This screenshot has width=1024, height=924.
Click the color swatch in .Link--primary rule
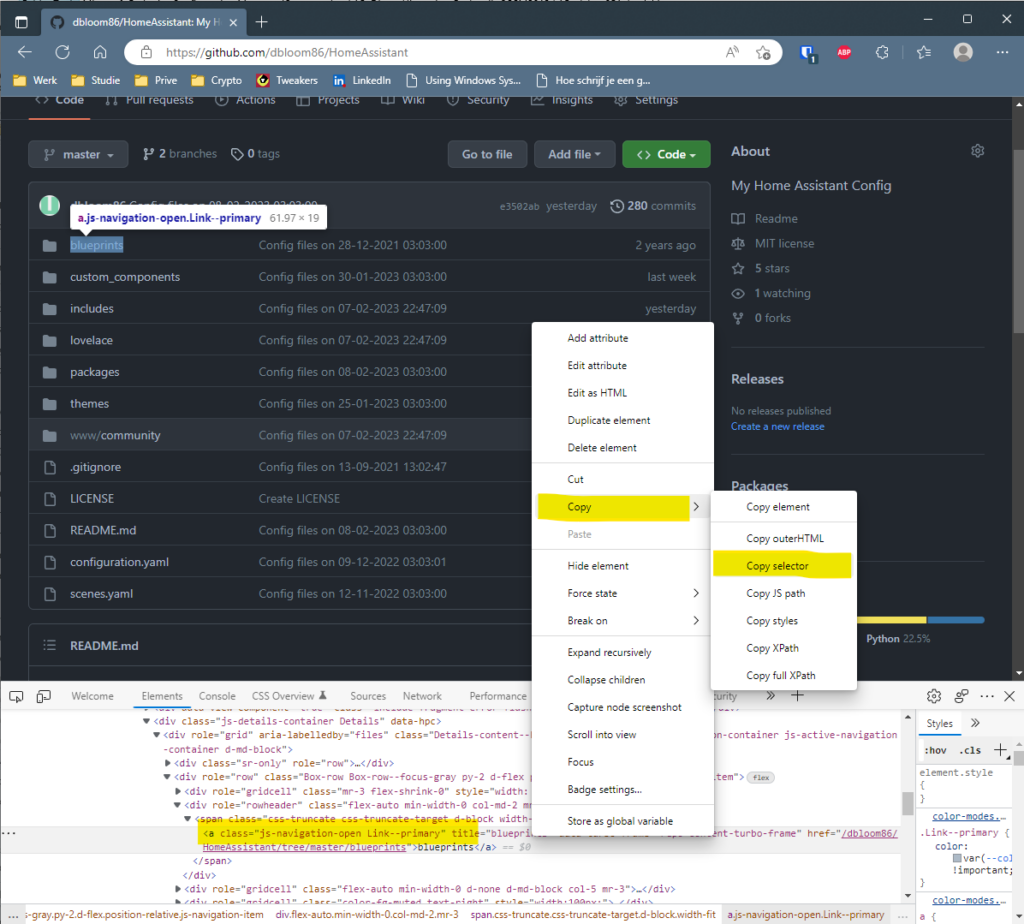click(957, 858)
